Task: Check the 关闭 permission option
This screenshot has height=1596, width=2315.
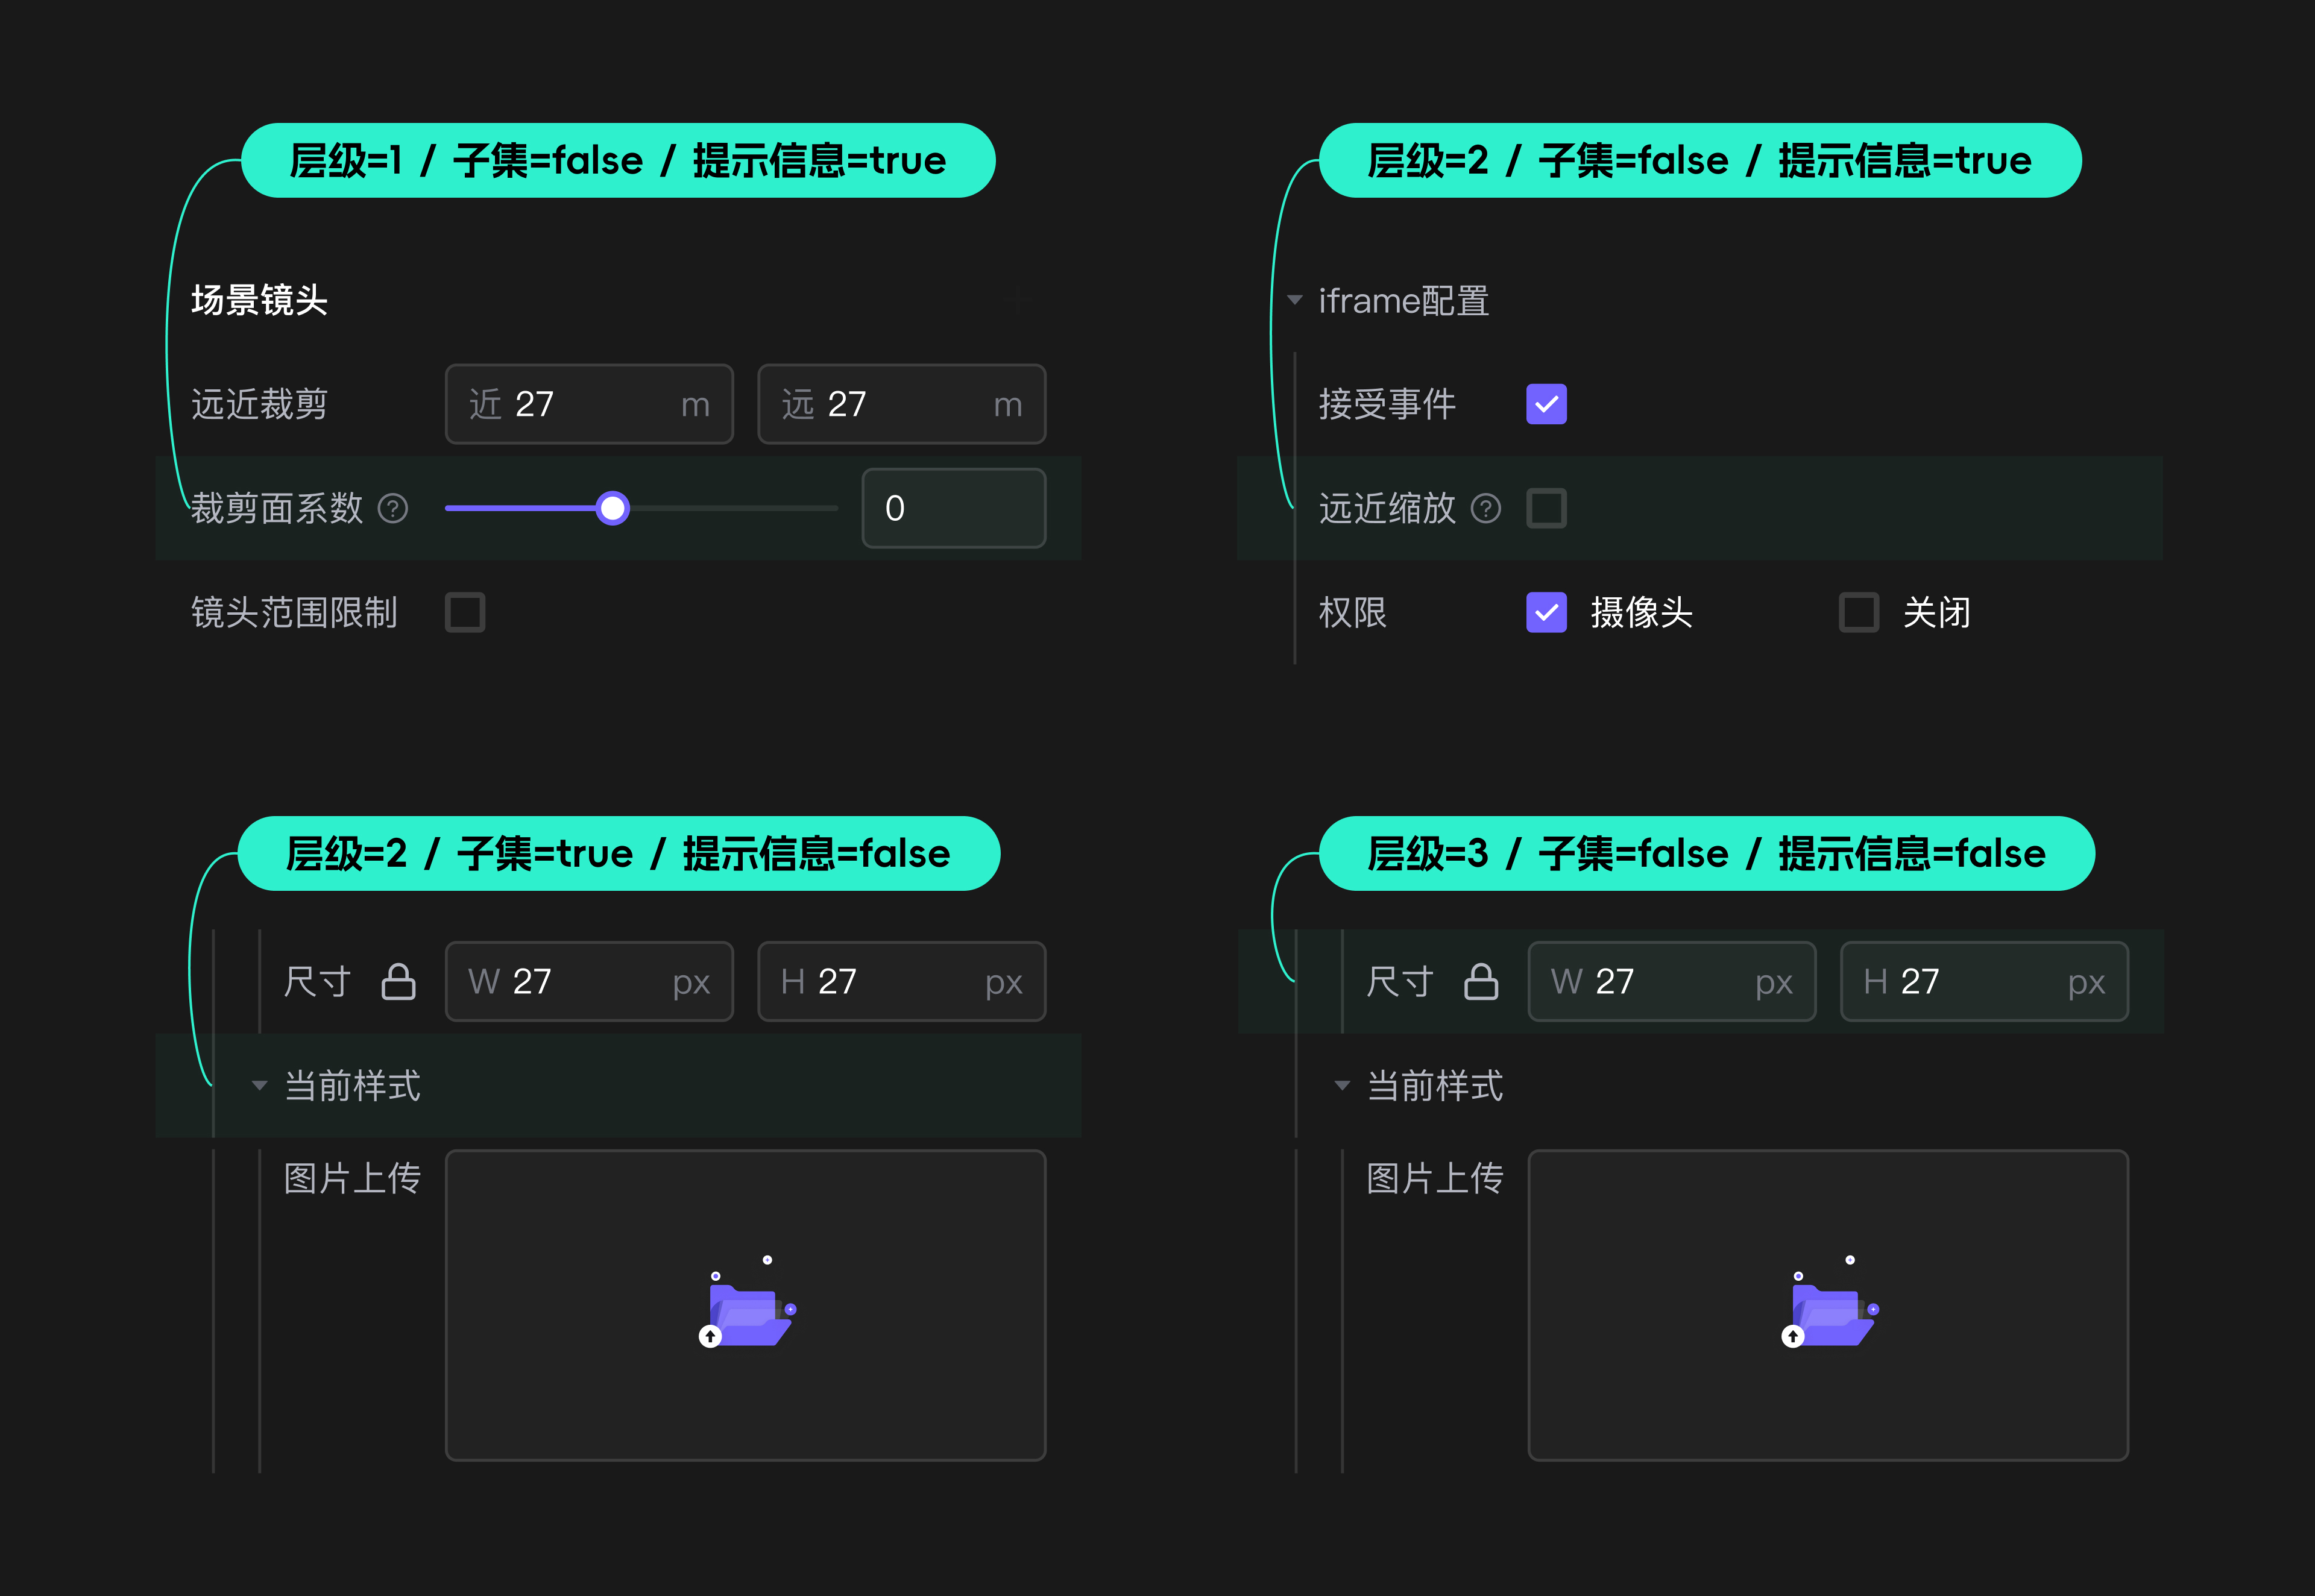Action: [x=1859, y=613]
